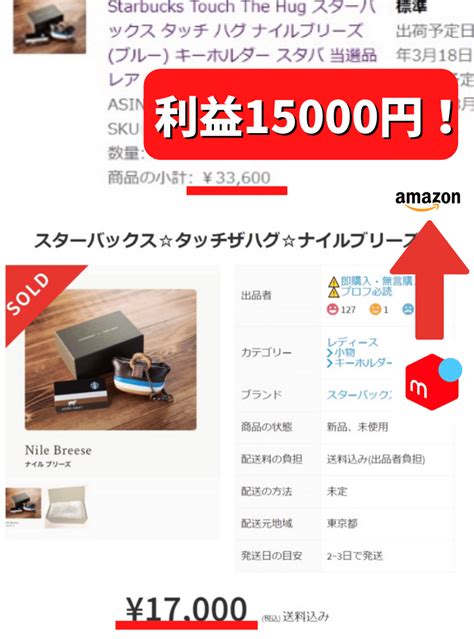Click the Amazon logo
Image resolution: width=474 pixels, height=639 pixels.
pos(428,200)
